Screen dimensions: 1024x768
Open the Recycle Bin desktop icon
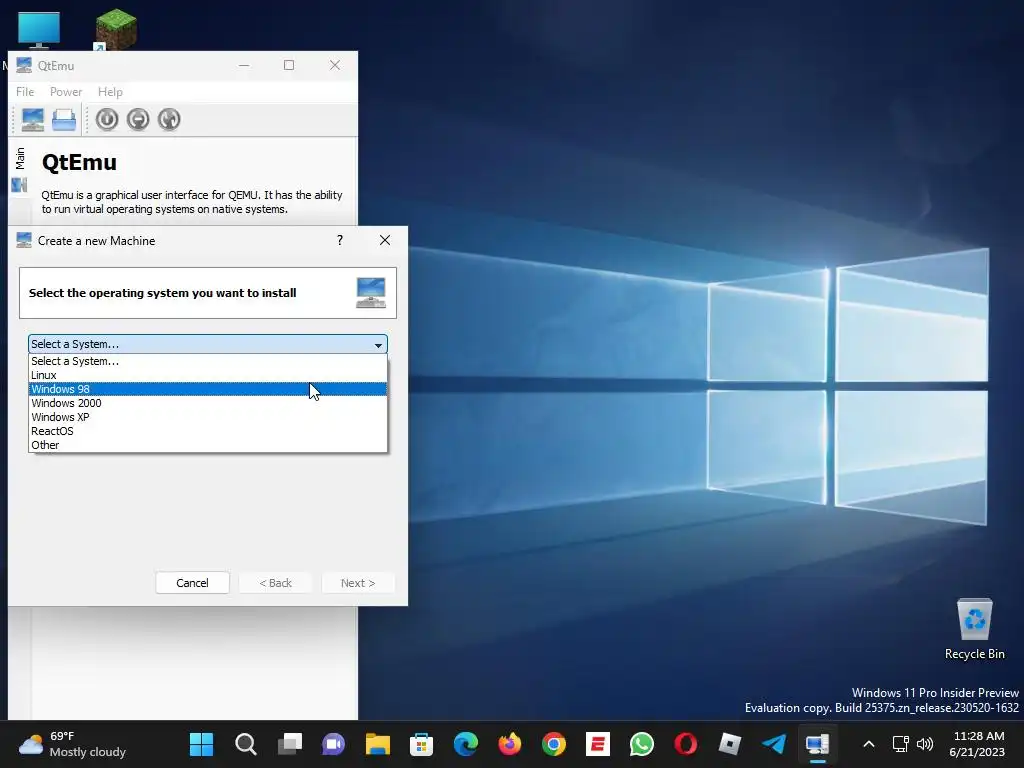(x=974, y=628)
